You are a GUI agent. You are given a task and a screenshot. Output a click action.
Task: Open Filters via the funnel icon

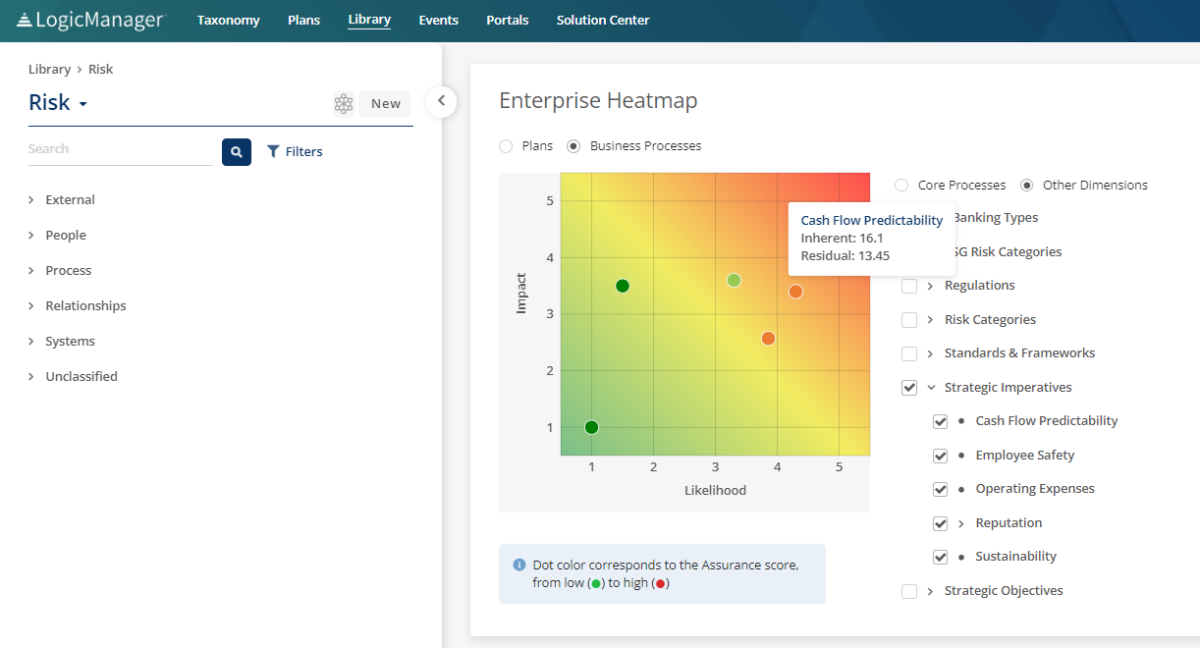click(x=273, y=152)
